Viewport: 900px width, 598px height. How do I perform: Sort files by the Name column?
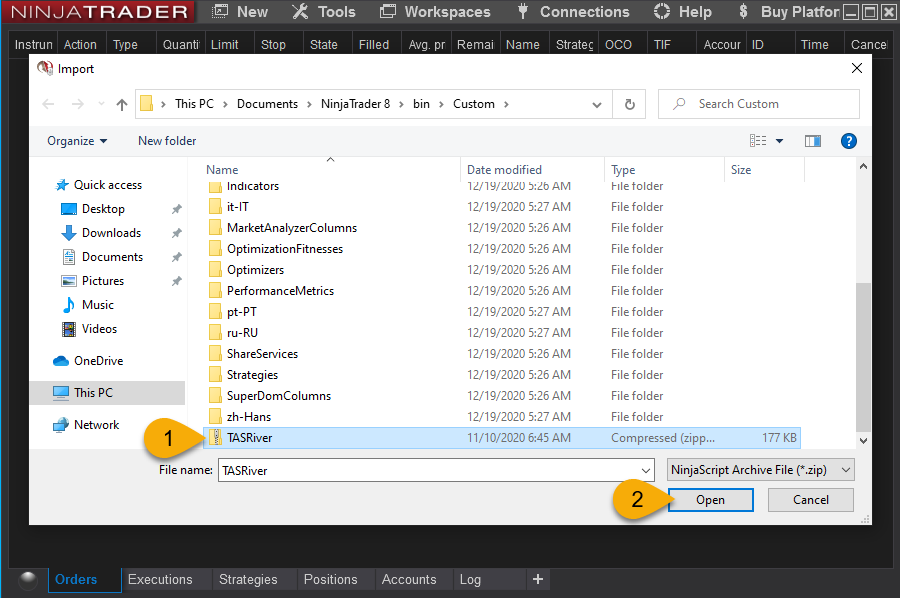click(x=222, y=170)
